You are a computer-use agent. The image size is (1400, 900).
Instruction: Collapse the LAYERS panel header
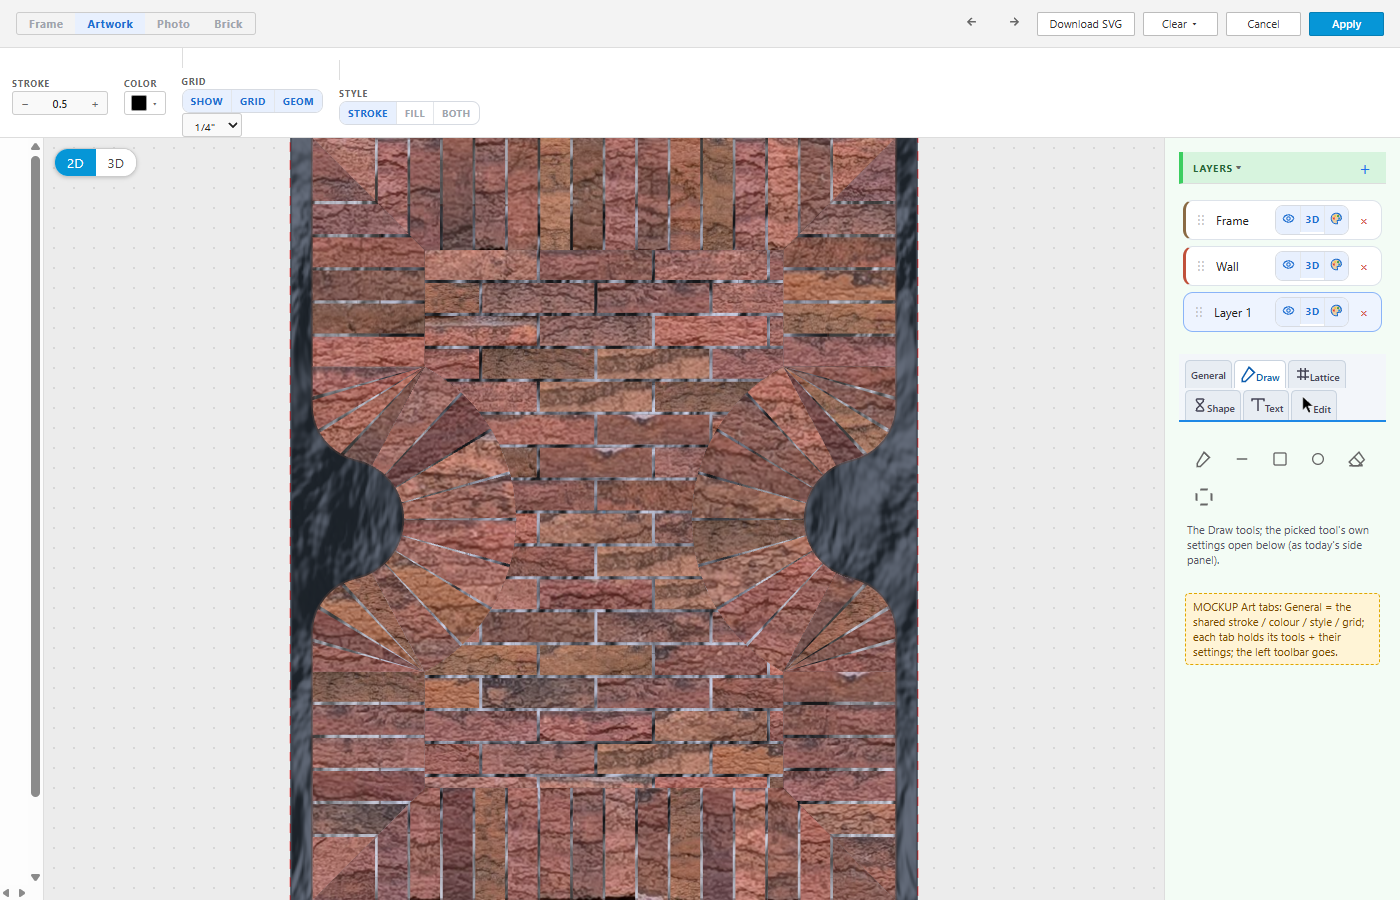(x=1217, y=168)
